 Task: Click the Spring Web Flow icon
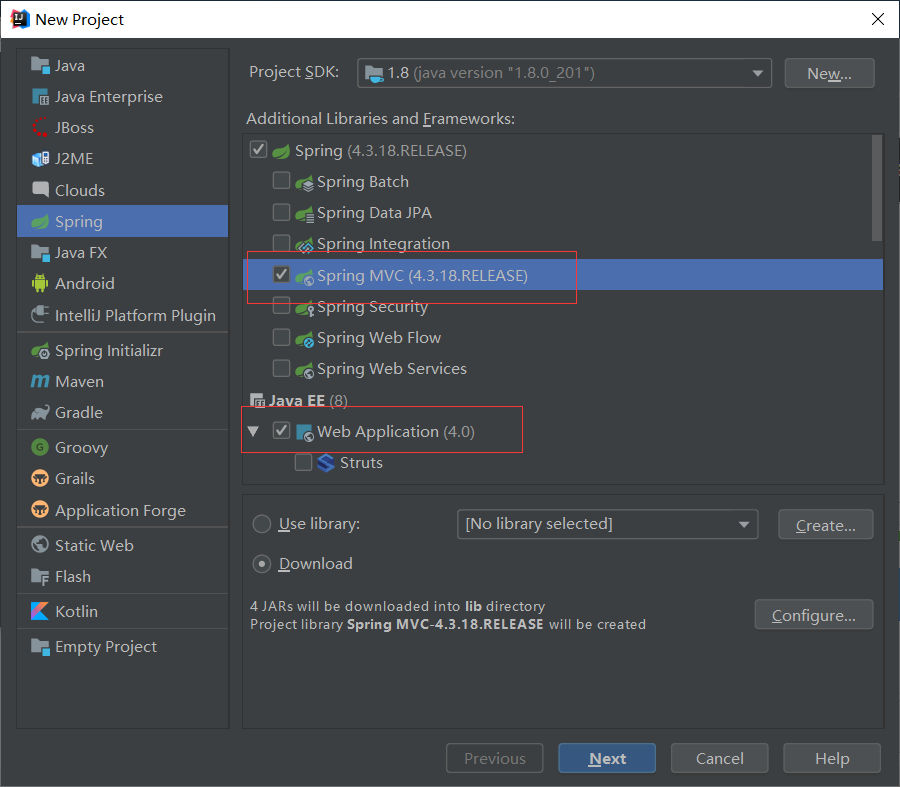pos(304,339)
